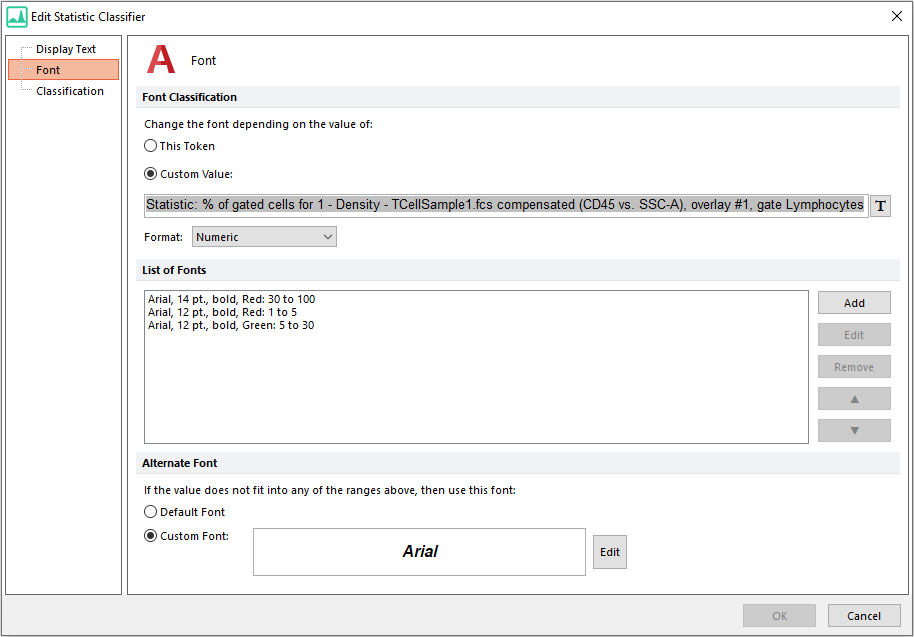Click the Remove font button

point(854,367)
